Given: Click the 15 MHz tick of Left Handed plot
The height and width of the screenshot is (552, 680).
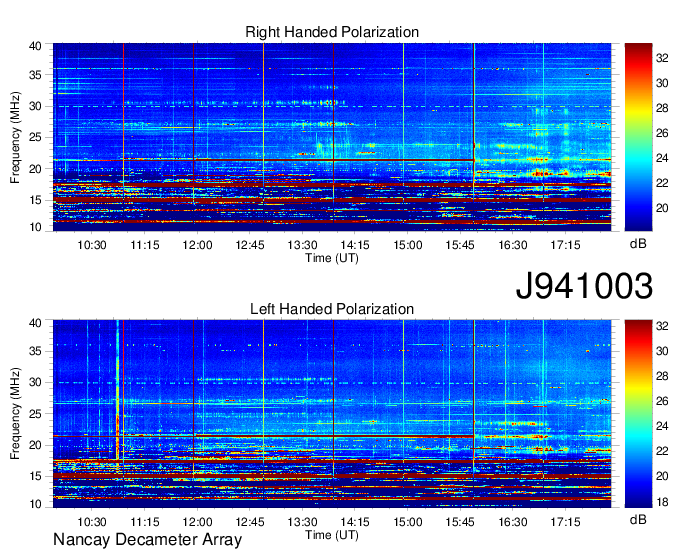Looking at the screenshot, I should pos(35,476).
